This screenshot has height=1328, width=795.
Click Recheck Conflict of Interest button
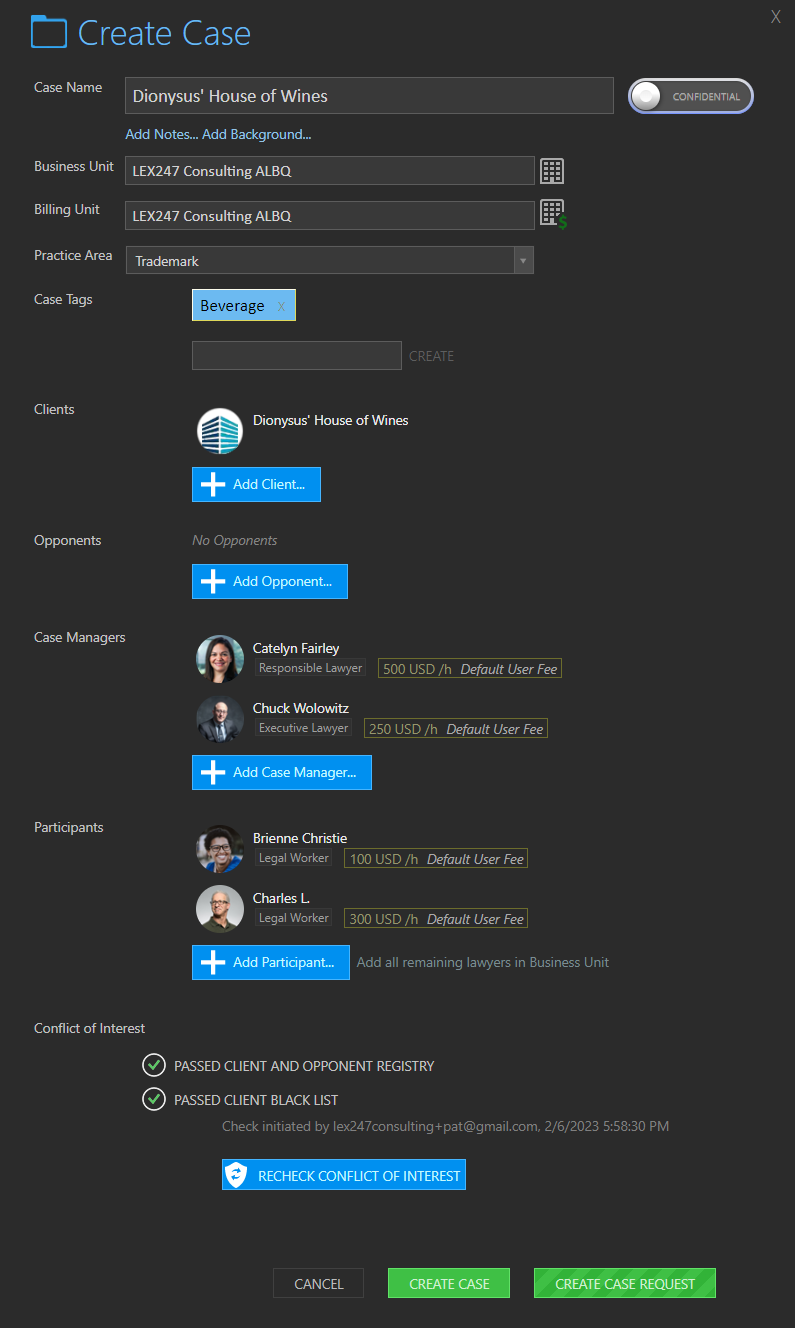pos(344,1175)
